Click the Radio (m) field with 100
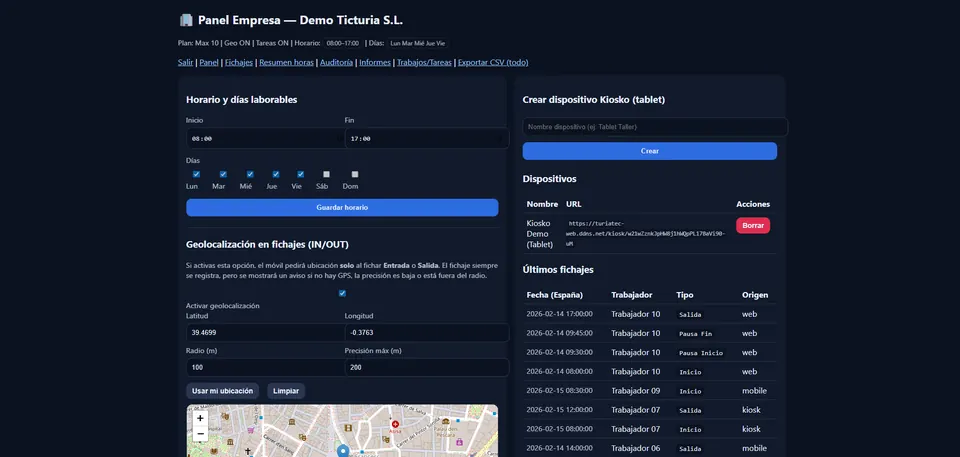Screen dimensions: 960x457 pyautogui.click(x=265, y=368)
